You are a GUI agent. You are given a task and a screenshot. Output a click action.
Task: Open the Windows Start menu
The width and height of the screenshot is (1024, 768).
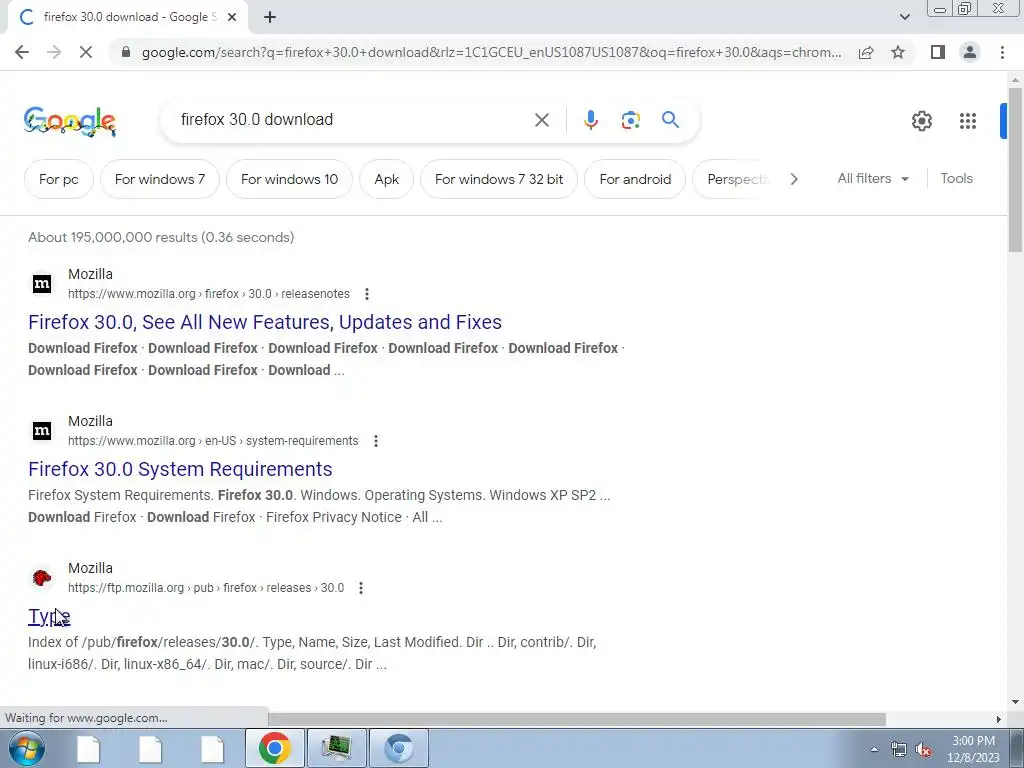click(x=27, y=748)
